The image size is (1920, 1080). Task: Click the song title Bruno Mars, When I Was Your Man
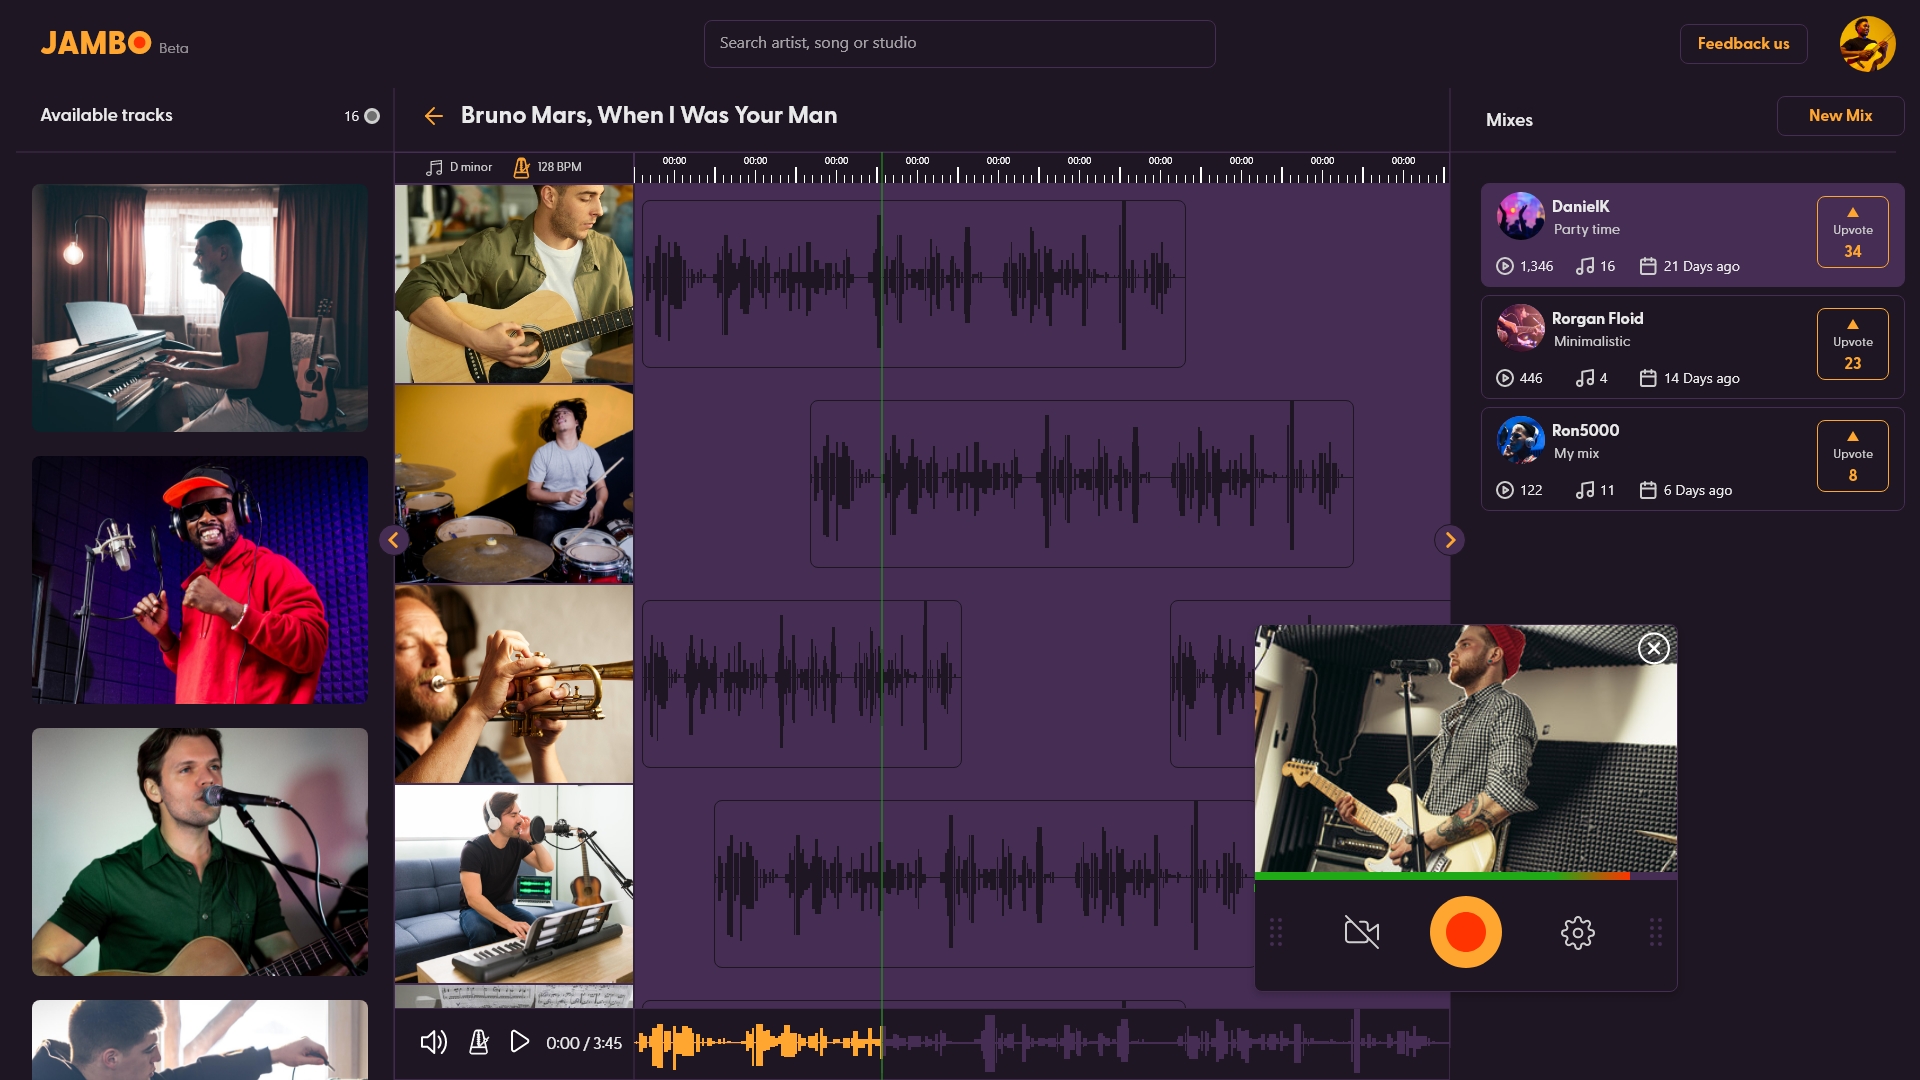coord(649,115)
